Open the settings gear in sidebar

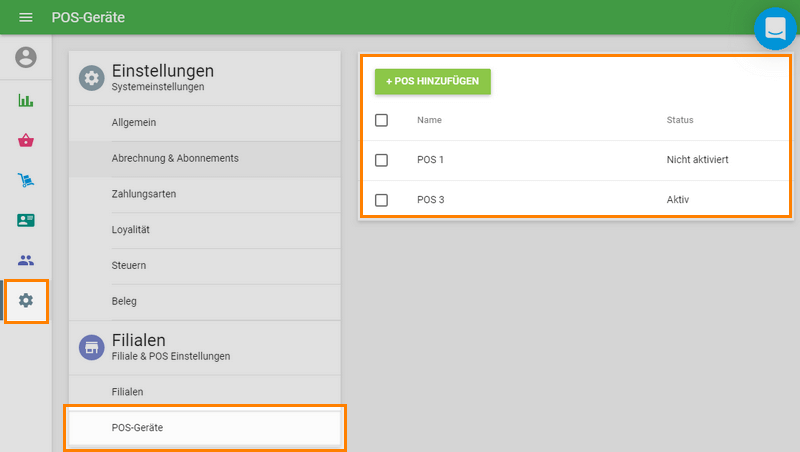point(26,300)
